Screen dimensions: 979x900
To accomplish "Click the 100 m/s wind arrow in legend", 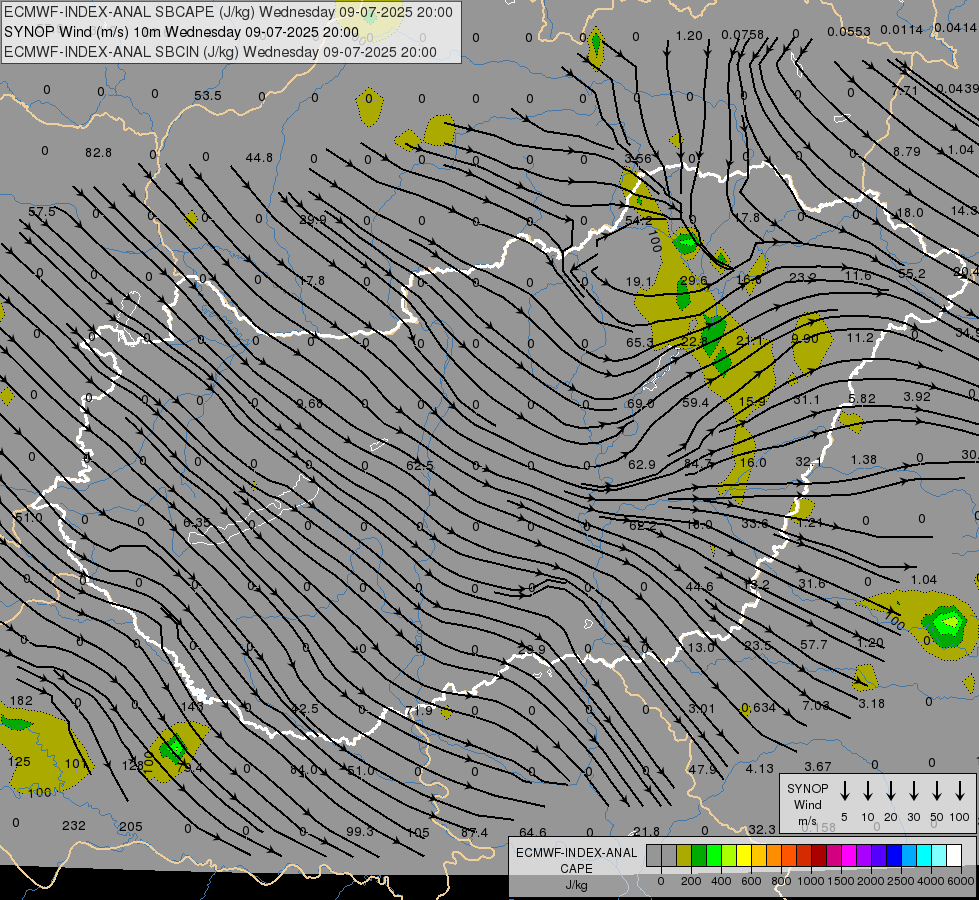I will click(x=960, y=791).
